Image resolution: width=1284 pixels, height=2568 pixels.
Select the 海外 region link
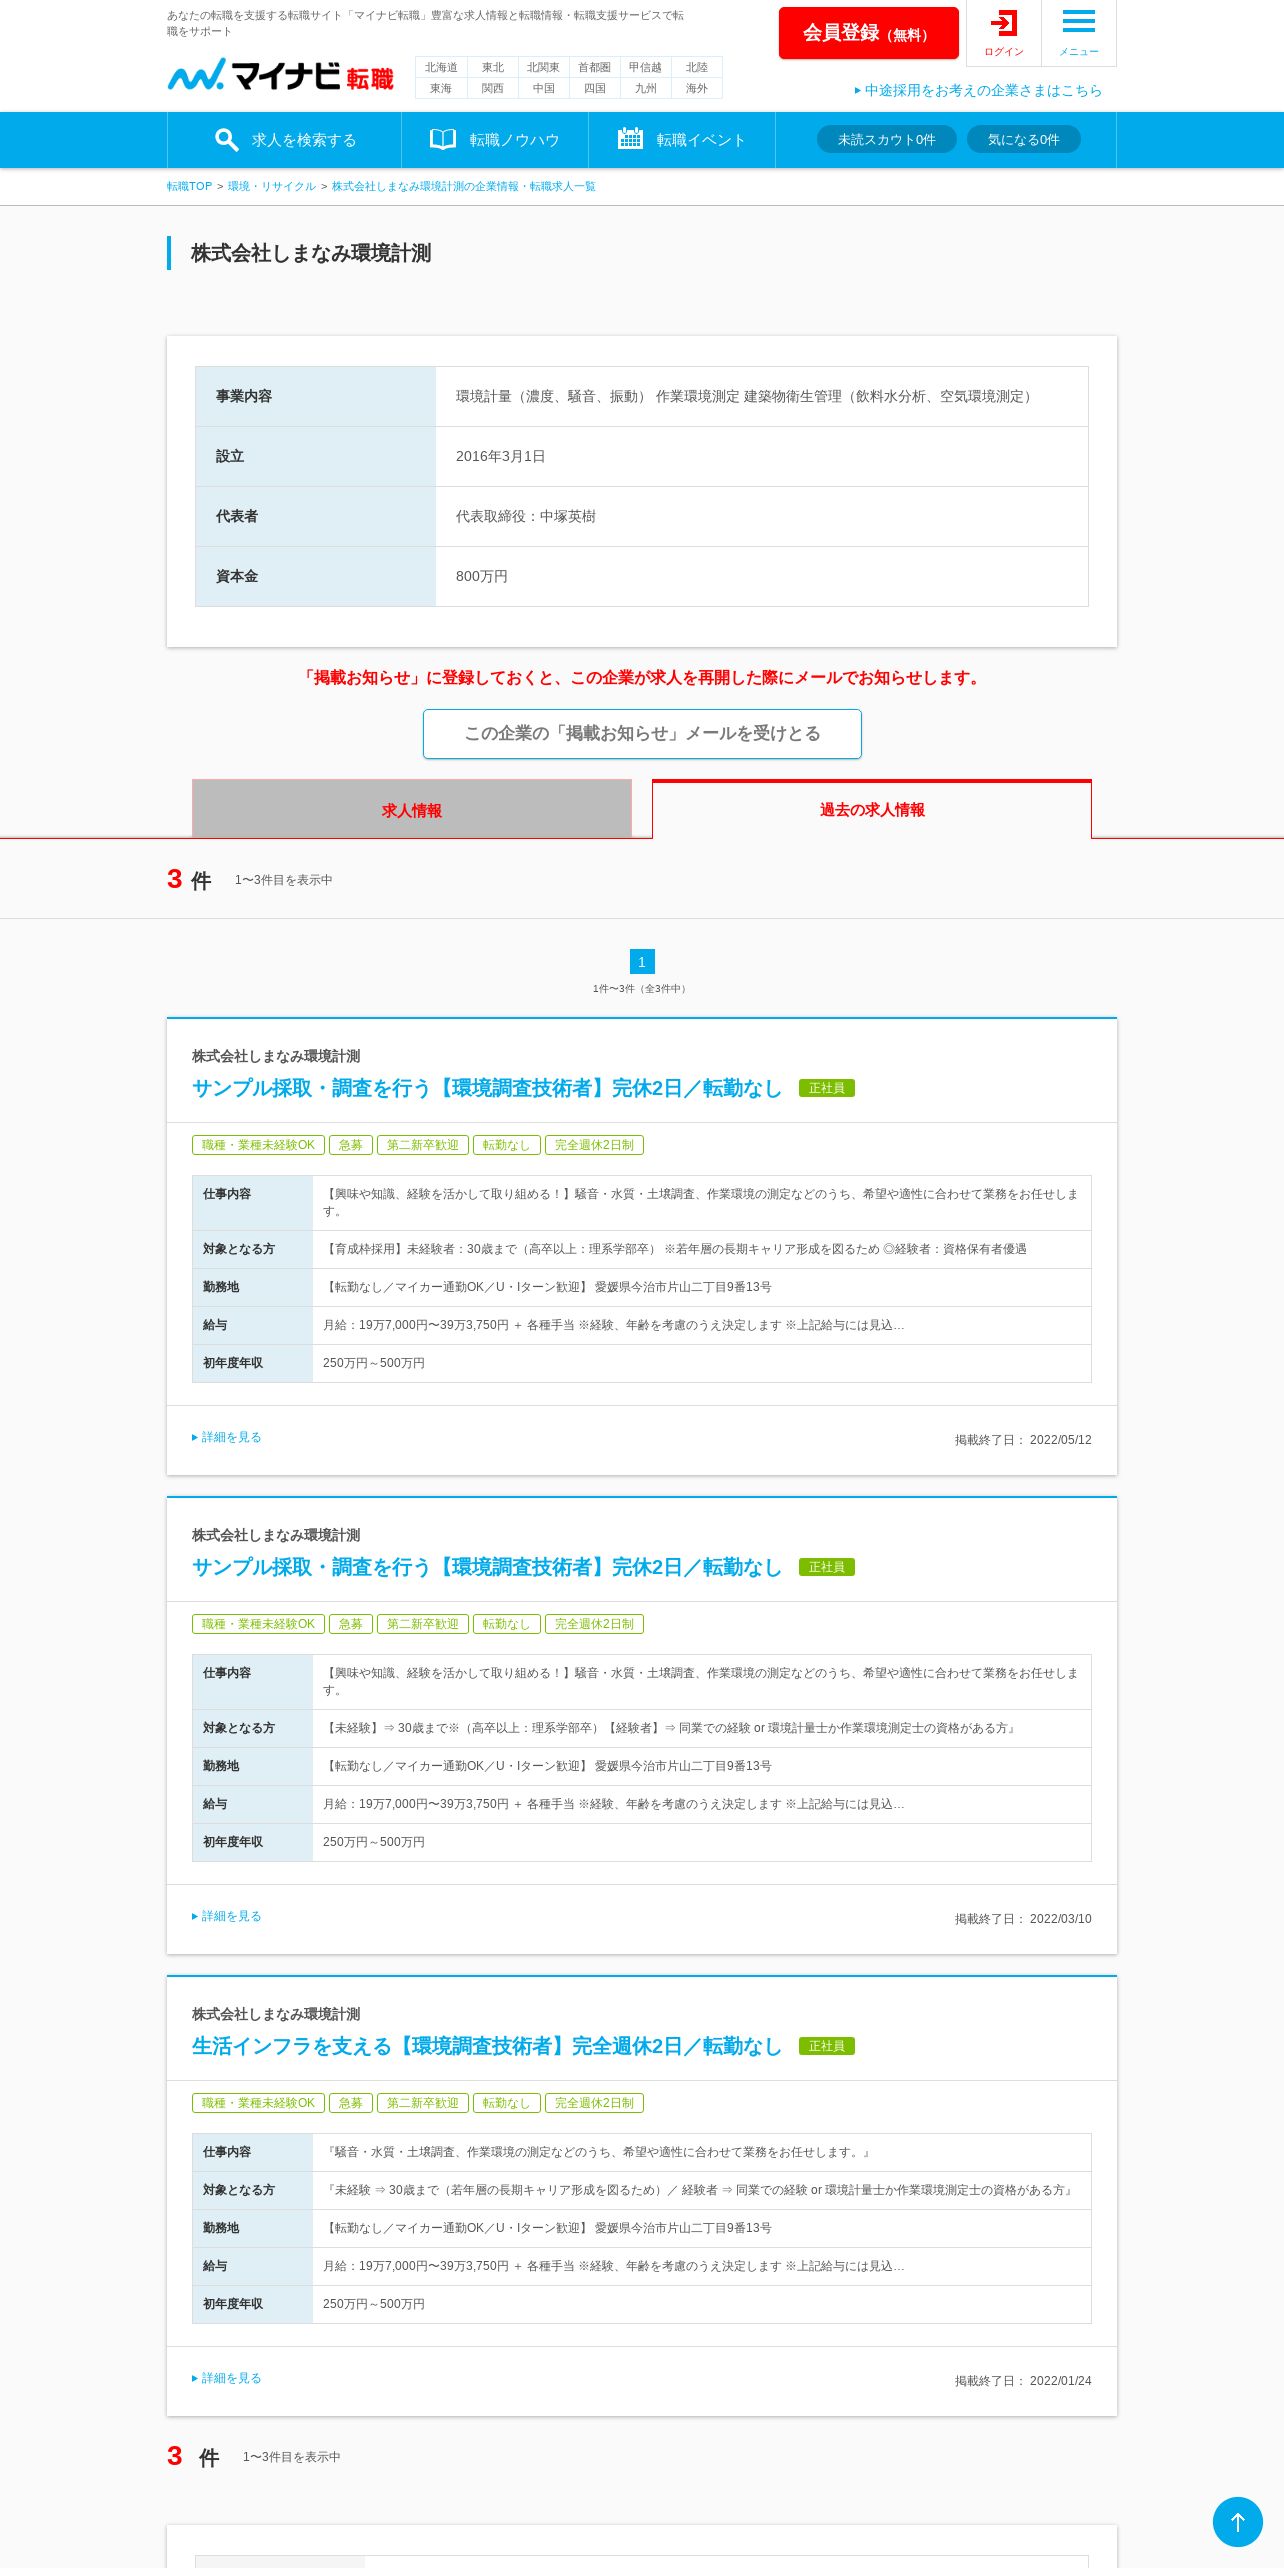tap(697, 88)
